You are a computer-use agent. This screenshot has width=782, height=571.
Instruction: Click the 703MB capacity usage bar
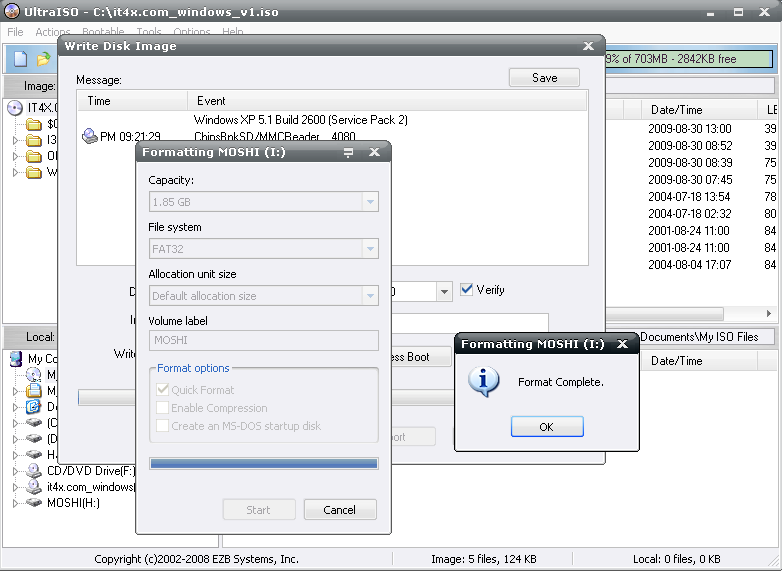pos(690,59)
